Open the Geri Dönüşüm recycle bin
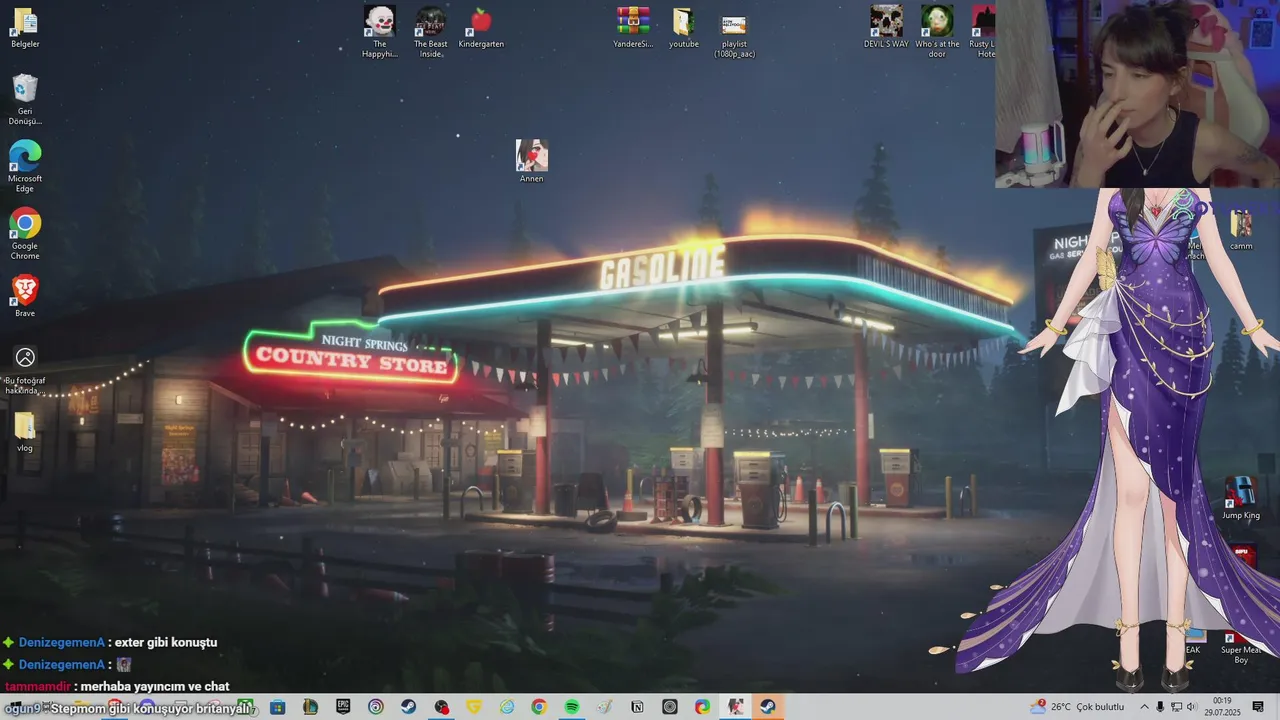 (25, 100)
